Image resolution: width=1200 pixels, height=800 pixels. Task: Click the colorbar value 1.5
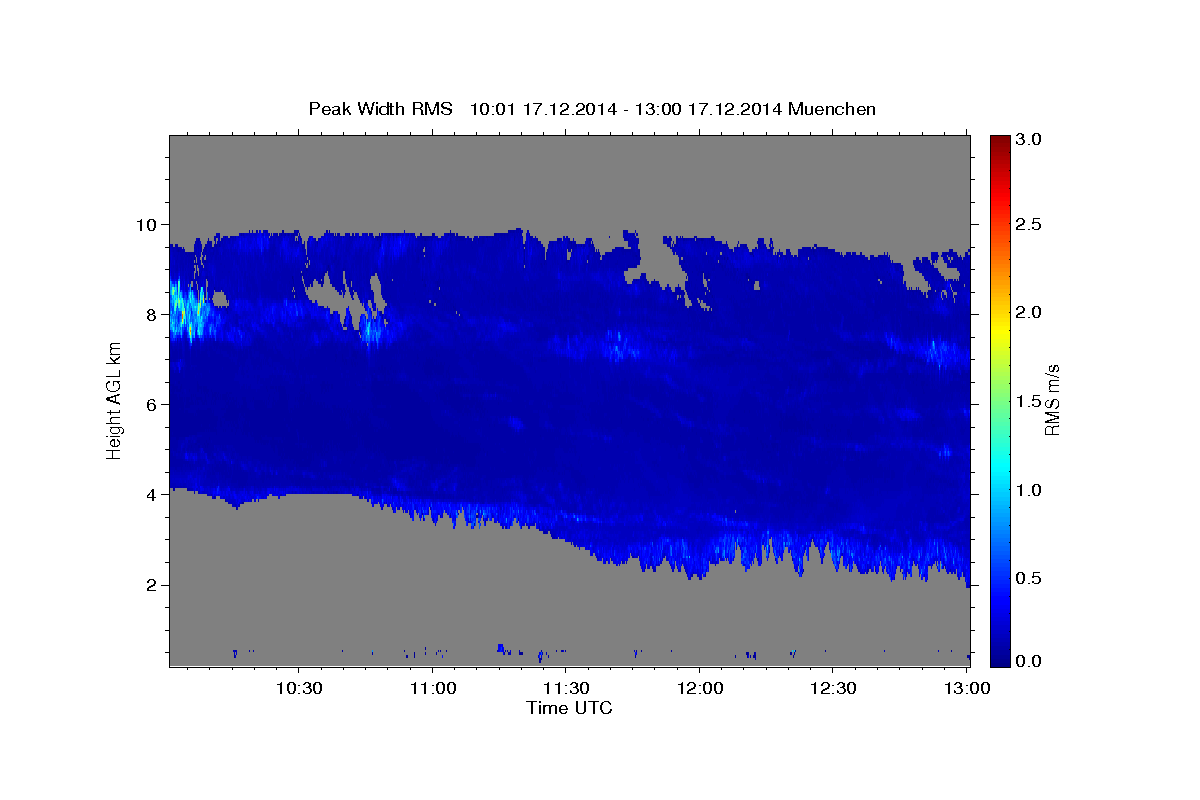click(x=1028, y=401)
